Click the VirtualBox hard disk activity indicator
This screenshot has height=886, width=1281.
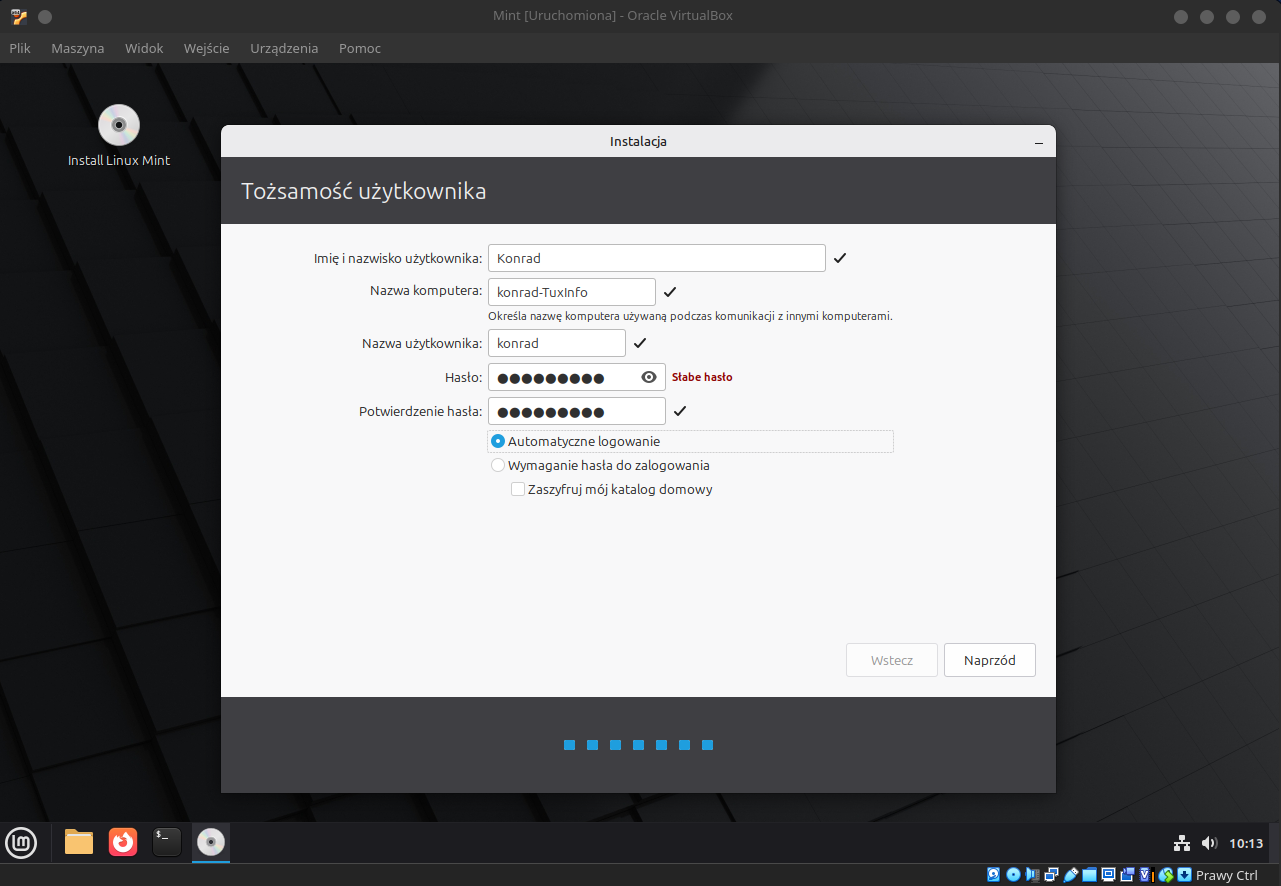[x=993, y=875]
